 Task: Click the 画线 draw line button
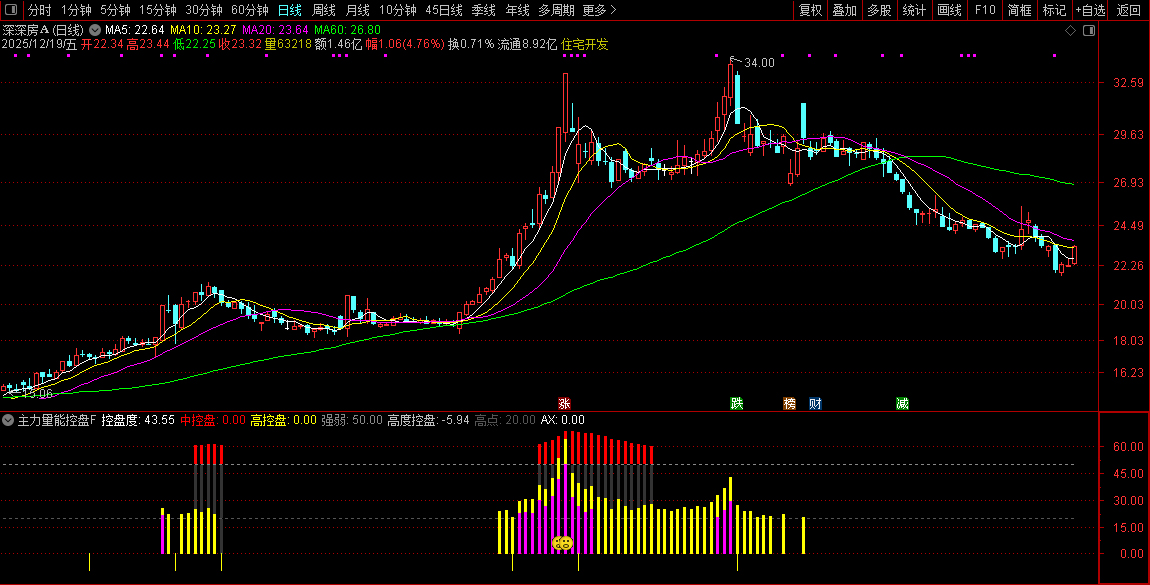click(x=949, y=10)
